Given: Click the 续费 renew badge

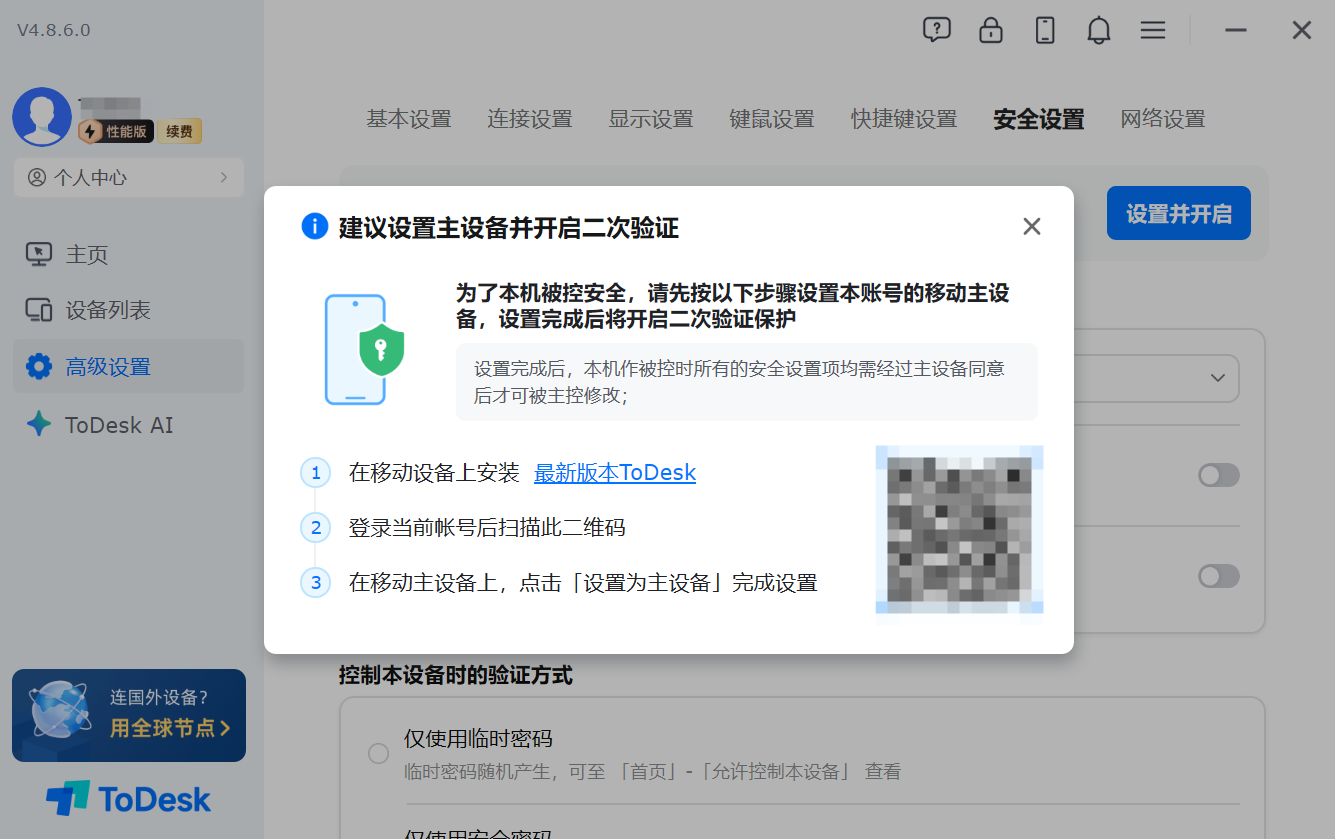Looking at the screenshot, I should 180,131.
